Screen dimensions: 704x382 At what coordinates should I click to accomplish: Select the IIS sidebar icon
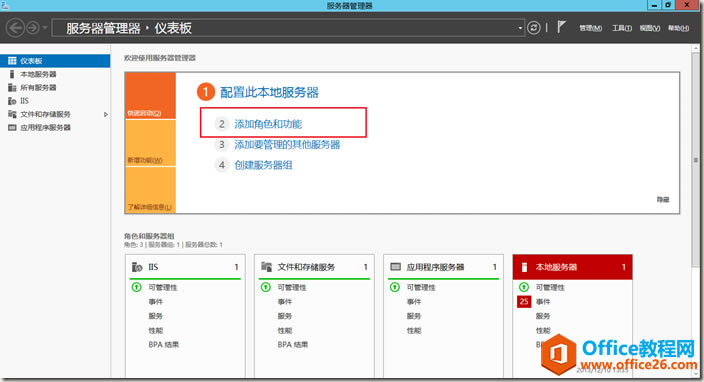[x=12, y=101]
